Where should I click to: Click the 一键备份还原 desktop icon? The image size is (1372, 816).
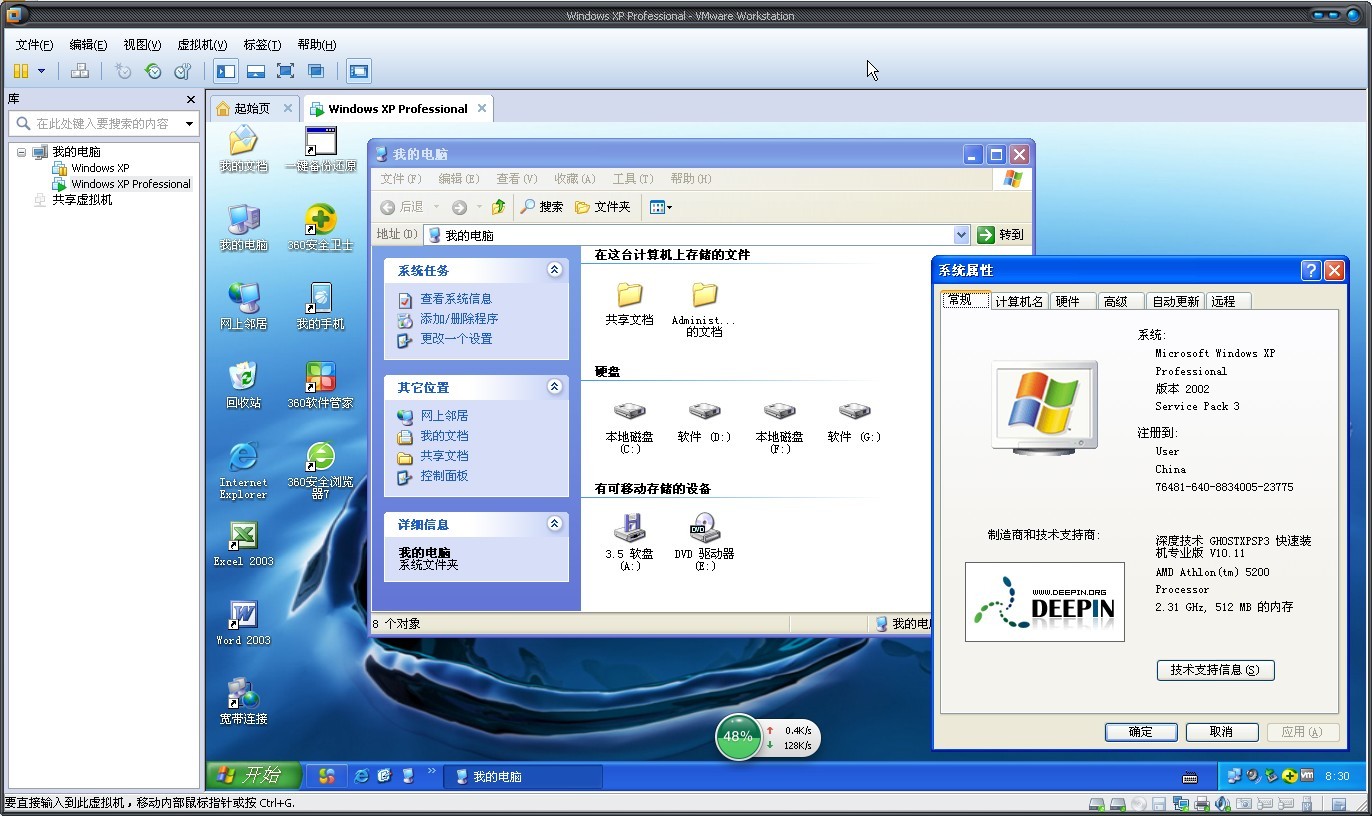321,151
